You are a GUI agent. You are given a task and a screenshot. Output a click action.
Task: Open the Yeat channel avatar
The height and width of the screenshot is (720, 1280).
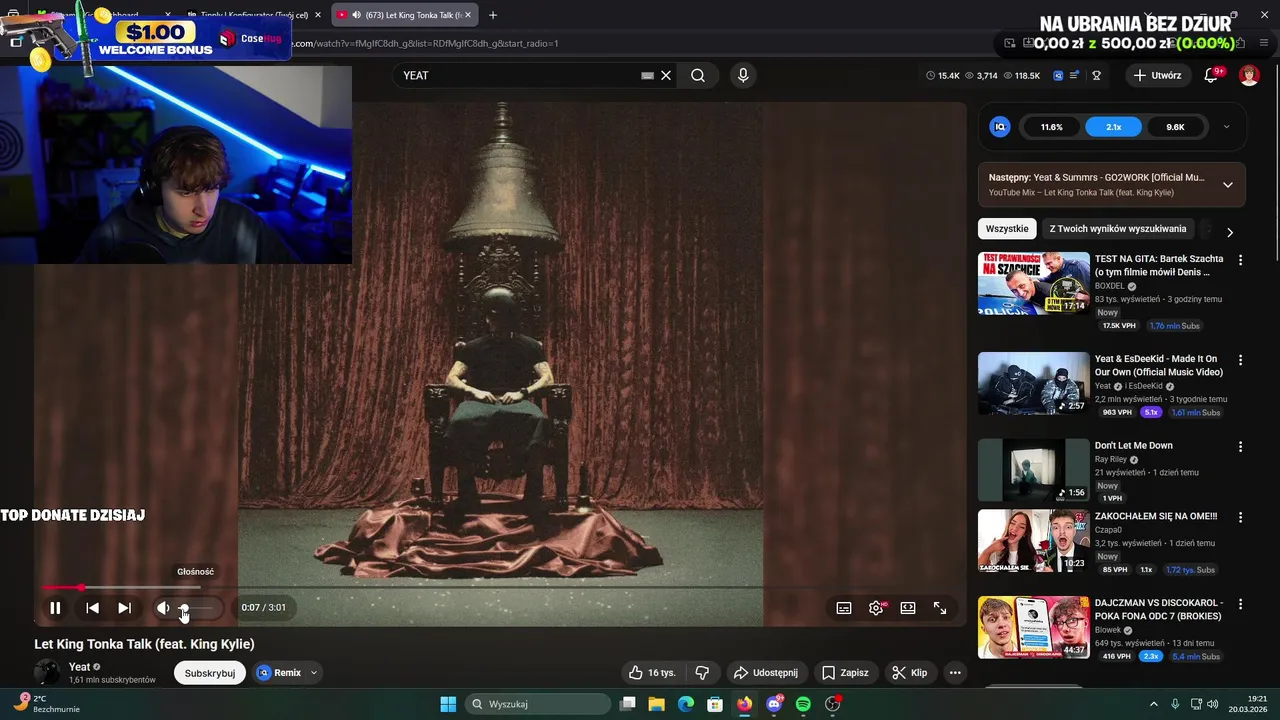[x=47, y=673]
